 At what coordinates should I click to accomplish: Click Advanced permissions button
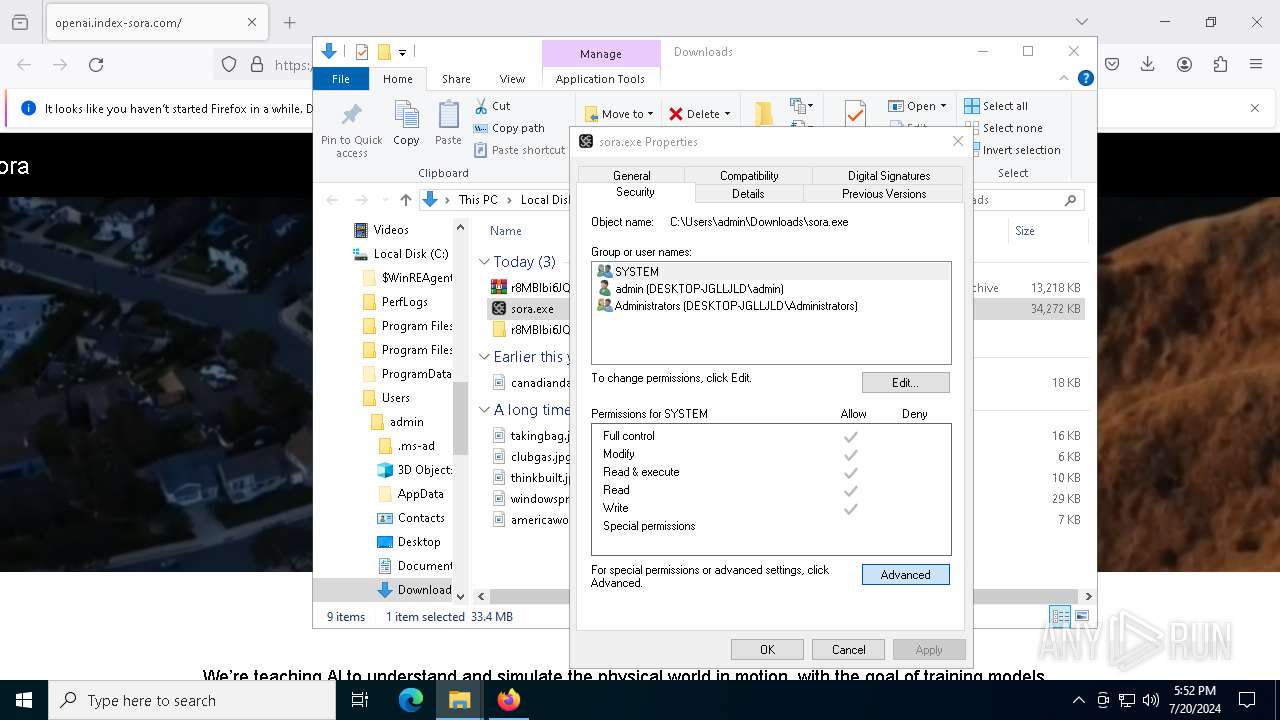[906, 575]
